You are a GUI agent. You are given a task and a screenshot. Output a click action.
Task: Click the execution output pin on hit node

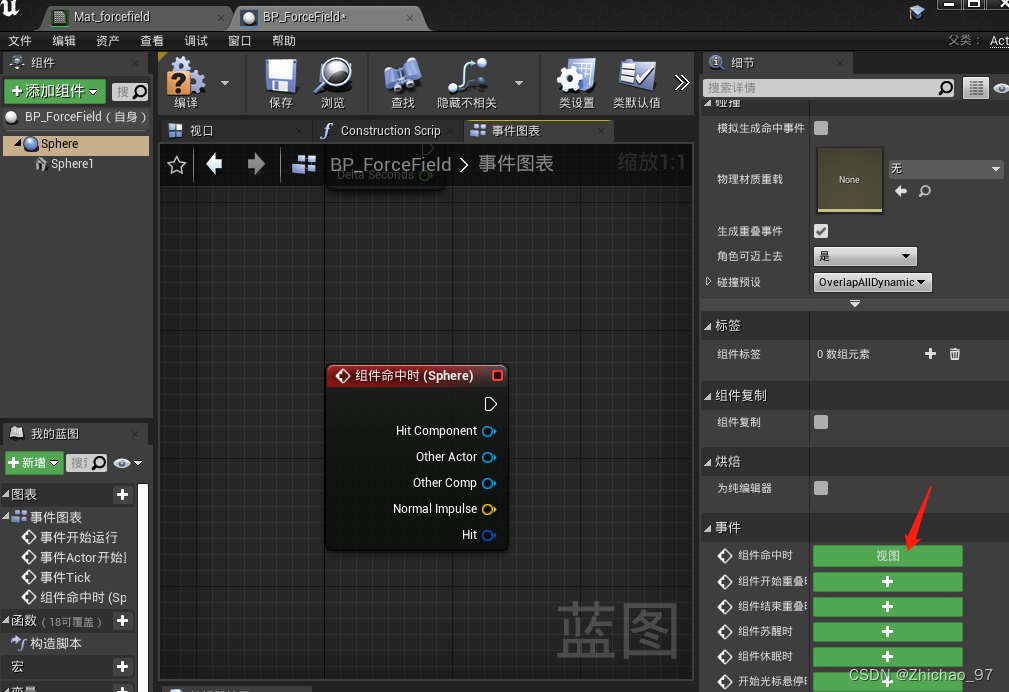[490, 404]
